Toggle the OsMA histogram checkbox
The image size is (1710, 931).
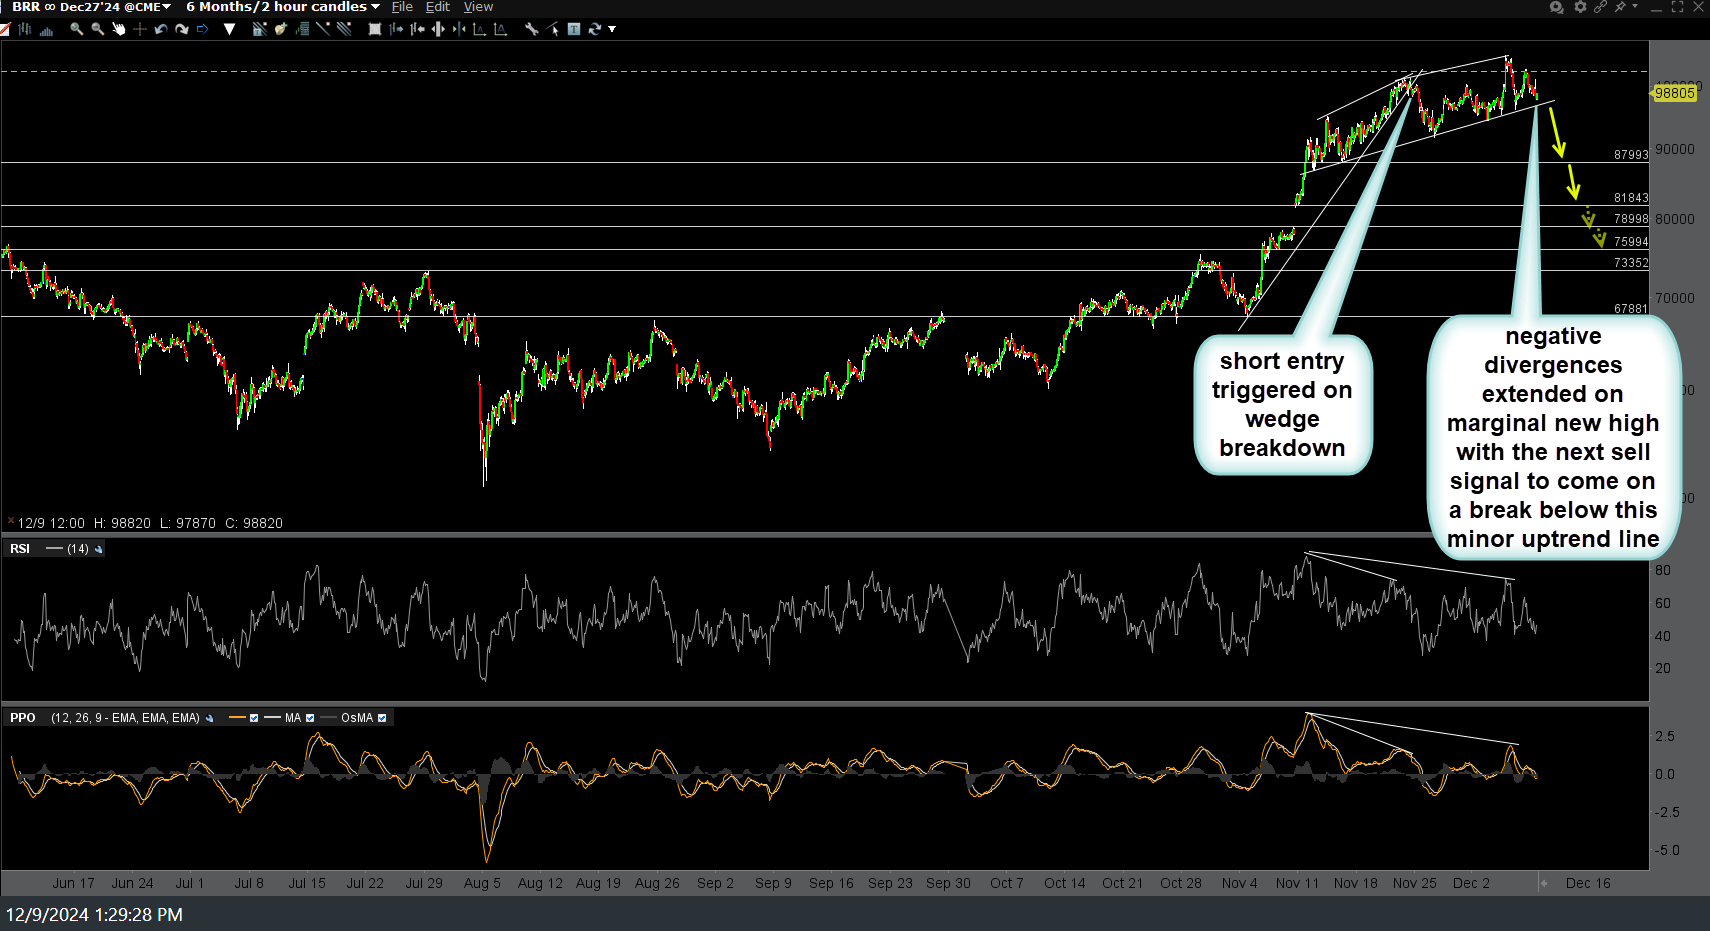tap(382, 718)
